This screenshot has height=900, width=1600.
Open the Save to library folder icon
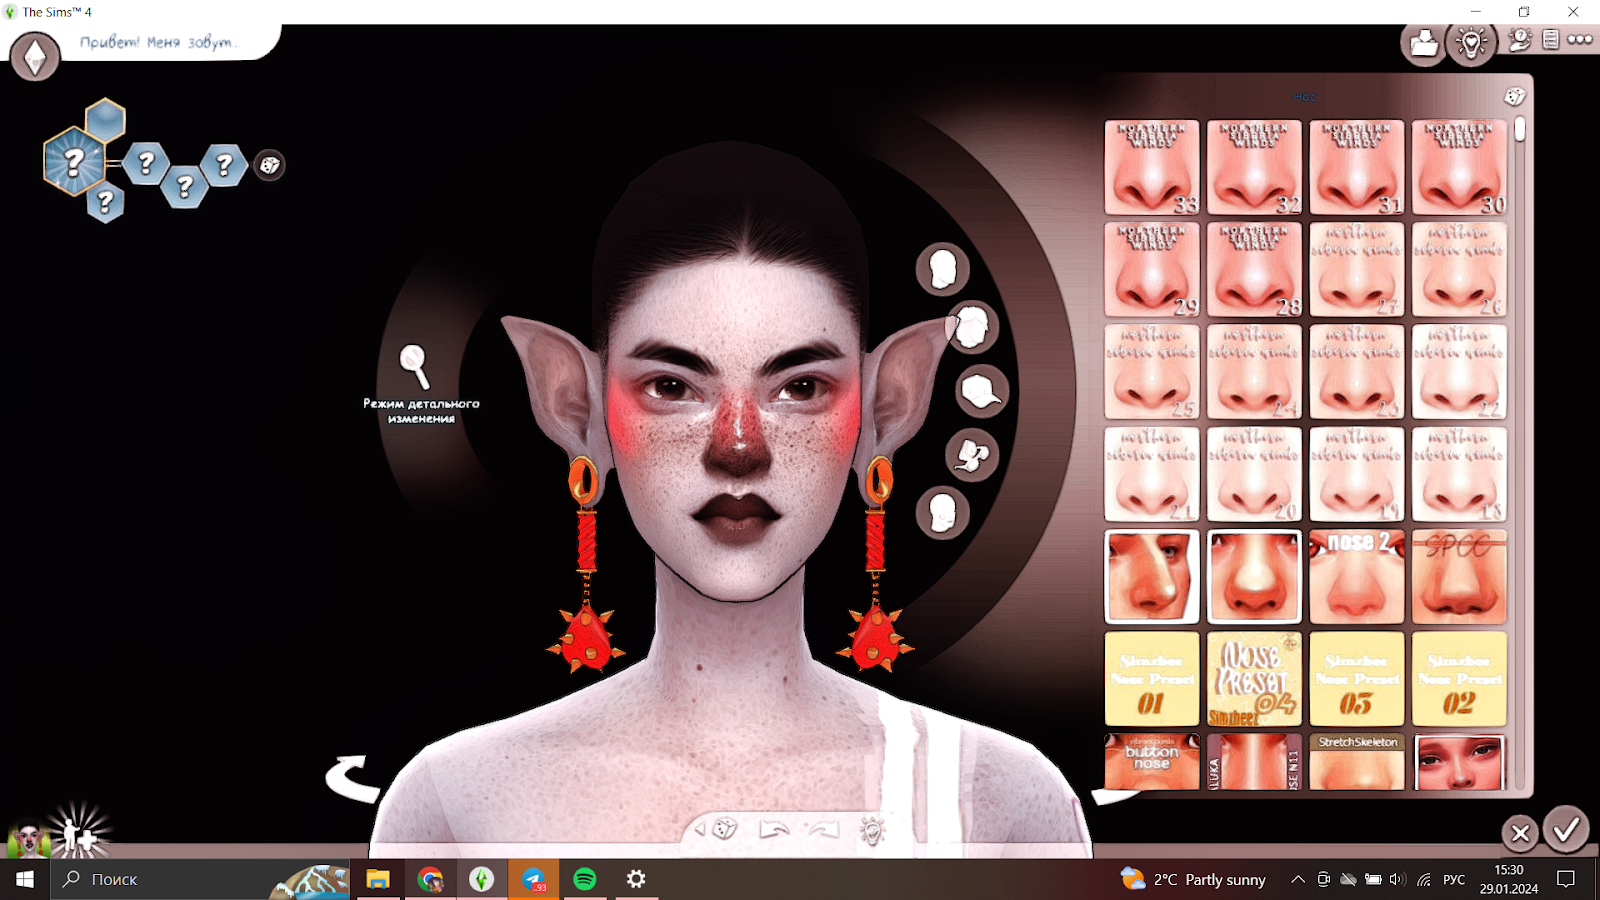pos(1423,44)
